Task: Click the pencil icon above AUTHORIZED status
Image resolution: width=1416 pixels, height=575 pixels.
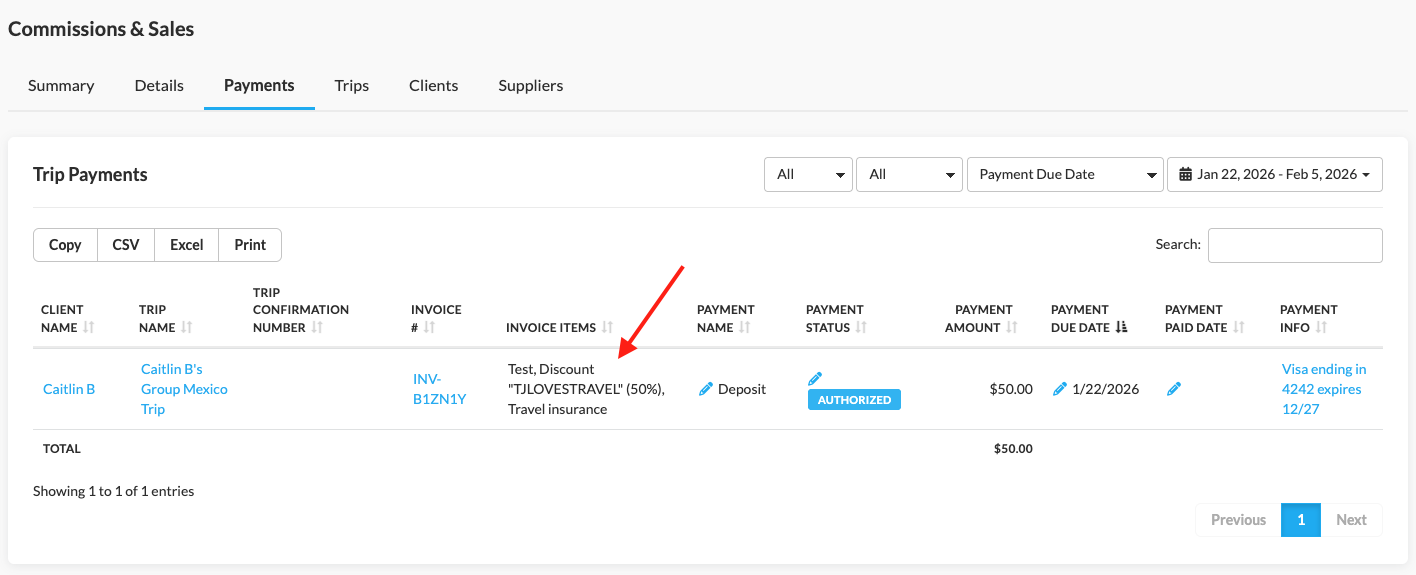Action: point(815,378)
